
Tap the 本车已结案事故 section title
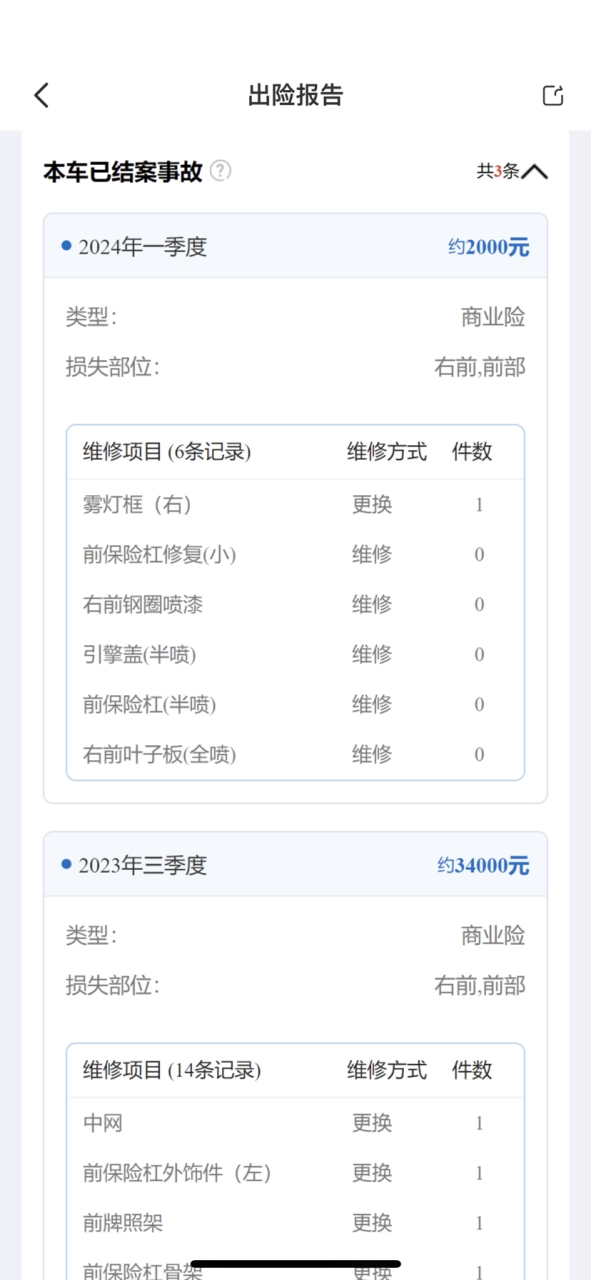(x=122, y=171)
